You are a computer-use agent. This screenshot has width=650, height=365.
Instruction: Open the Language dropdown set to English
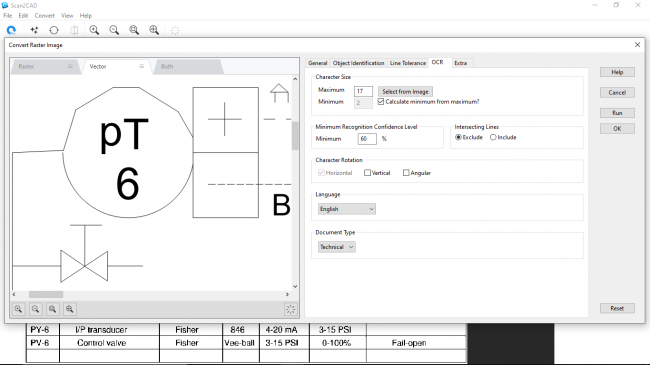point(347,209)
